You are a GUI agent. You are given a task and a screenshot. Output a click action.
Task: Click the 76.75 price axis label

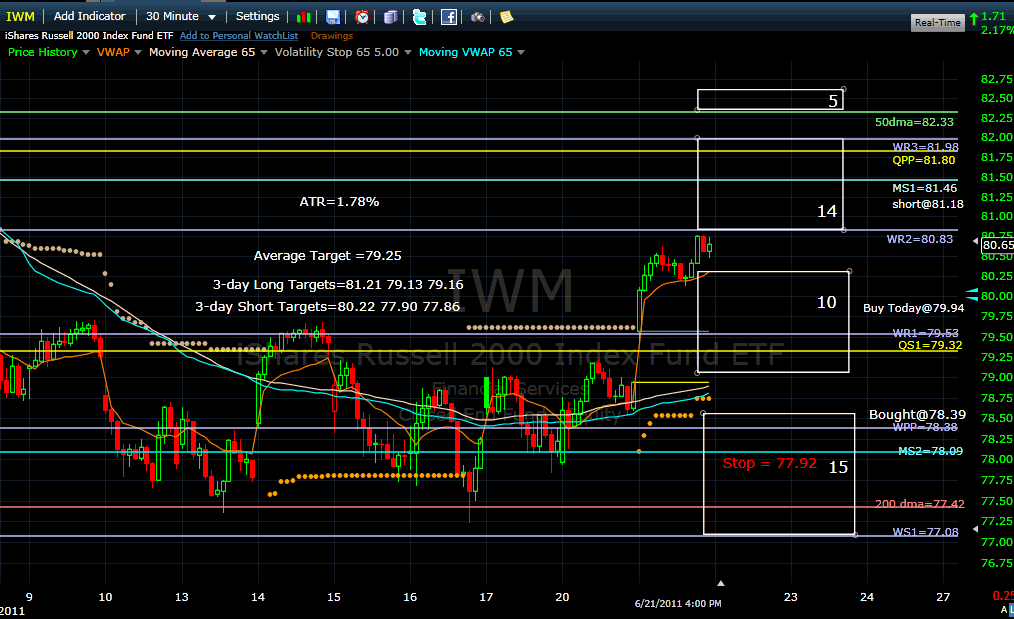[997, 563]
